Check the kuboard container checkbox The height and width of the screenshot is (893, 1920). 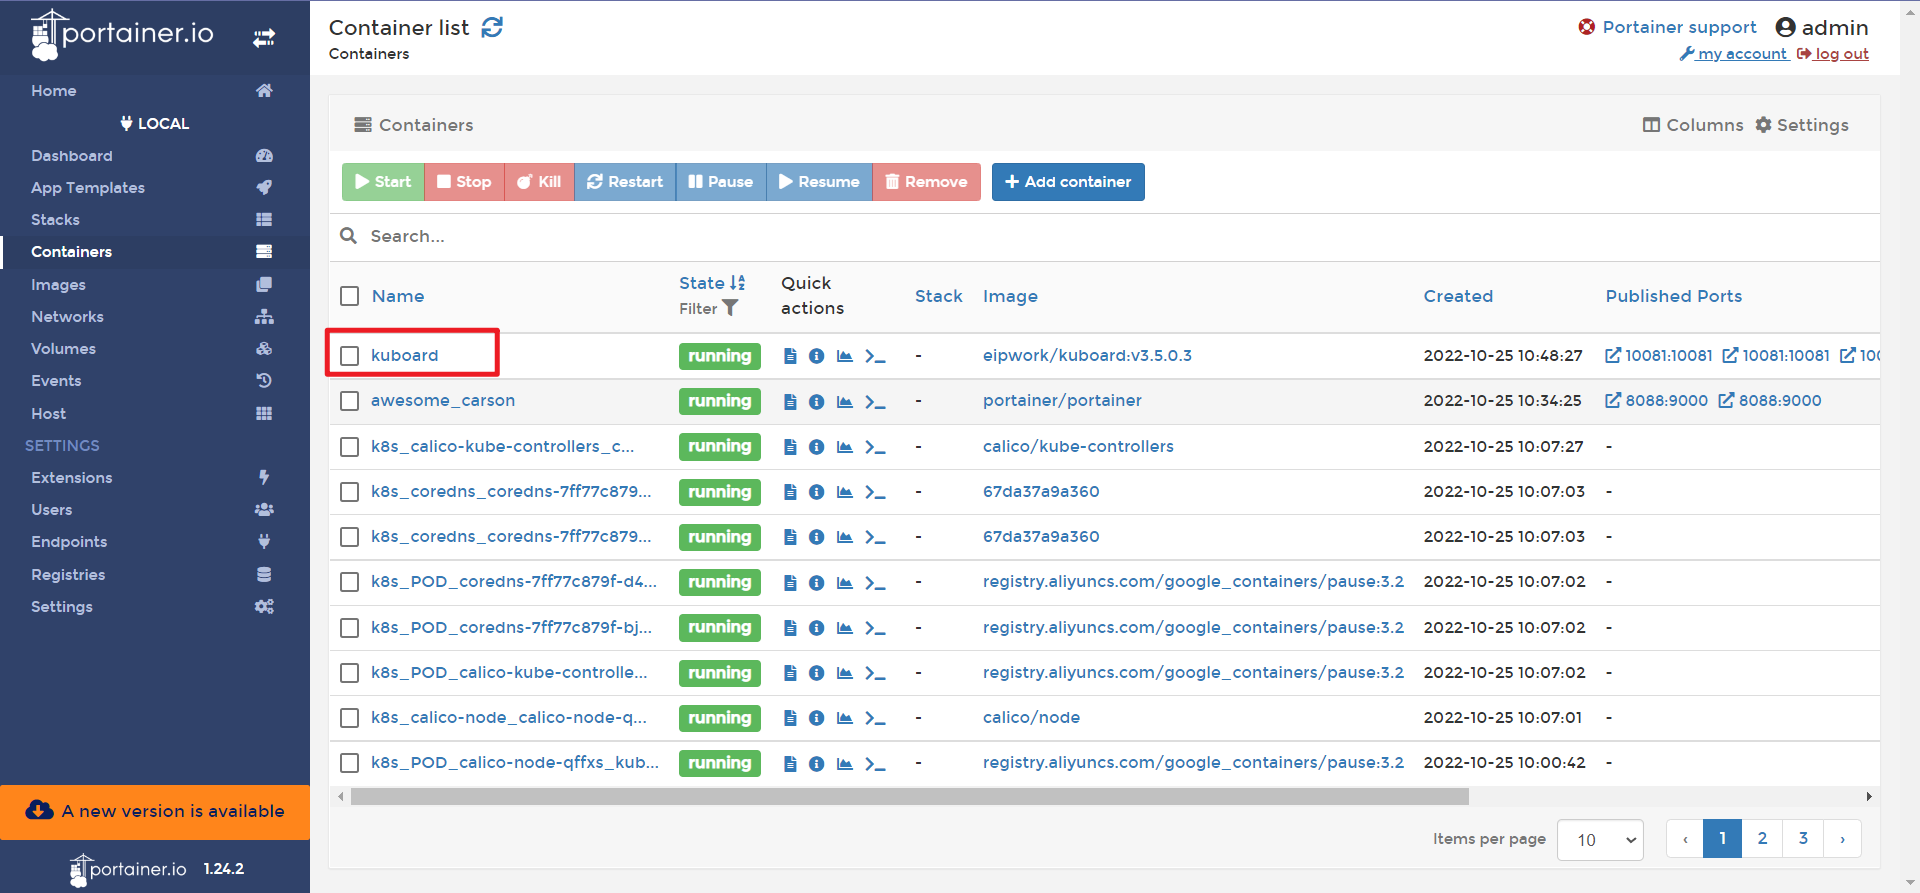(349, 355)
